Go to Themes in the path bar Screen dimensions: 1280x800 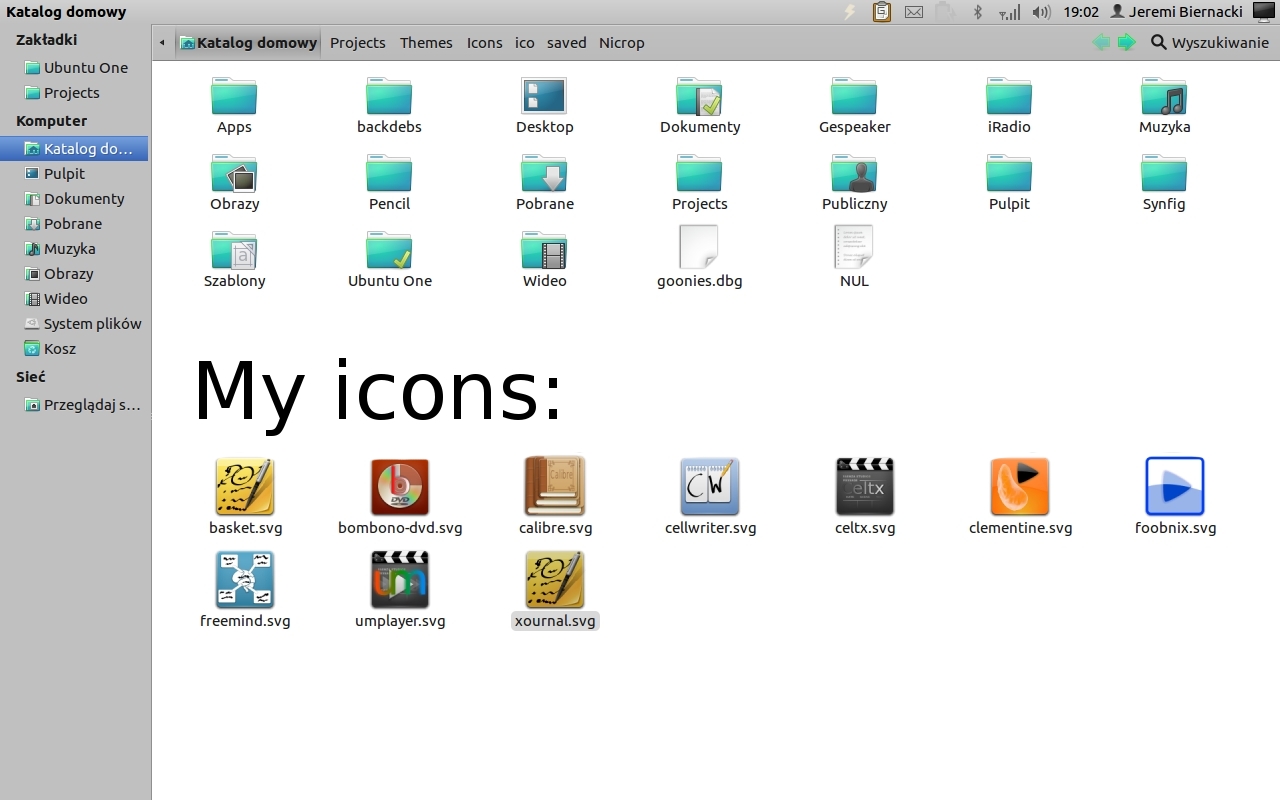pyautogui.click(x=426, y=43)
